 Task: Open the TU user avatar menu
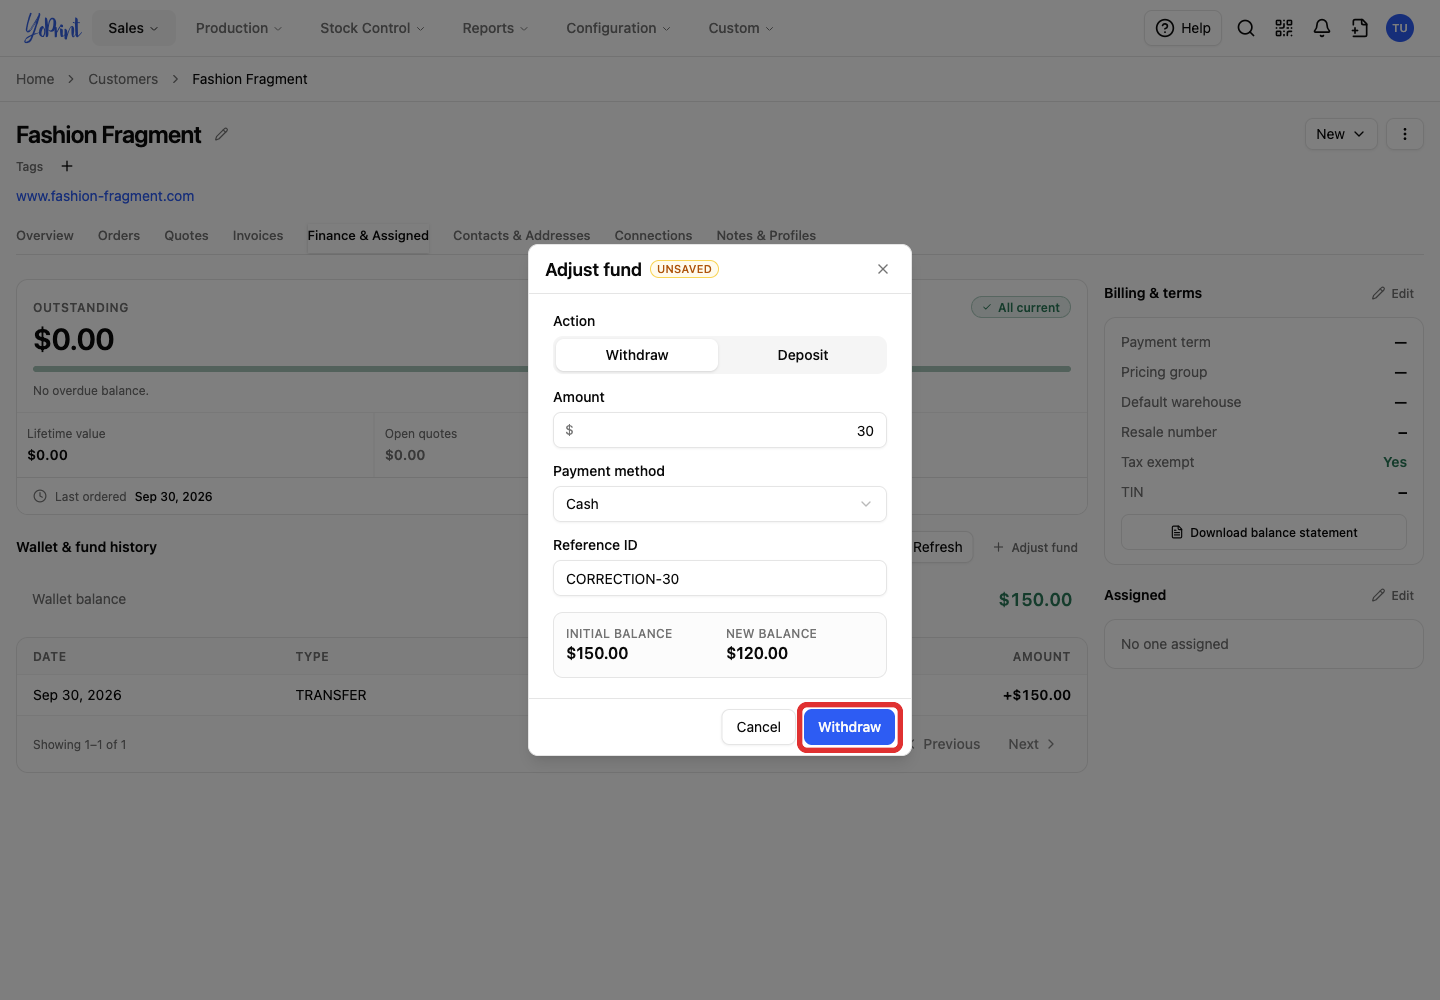1400,28
